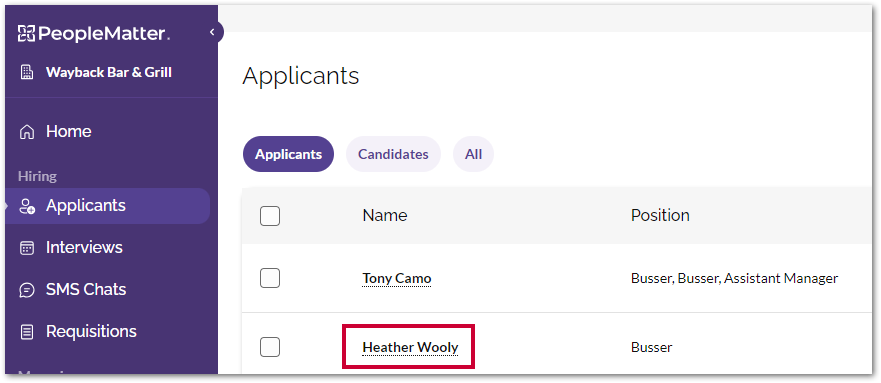Switch to the All filter tab

coord(474,154)
